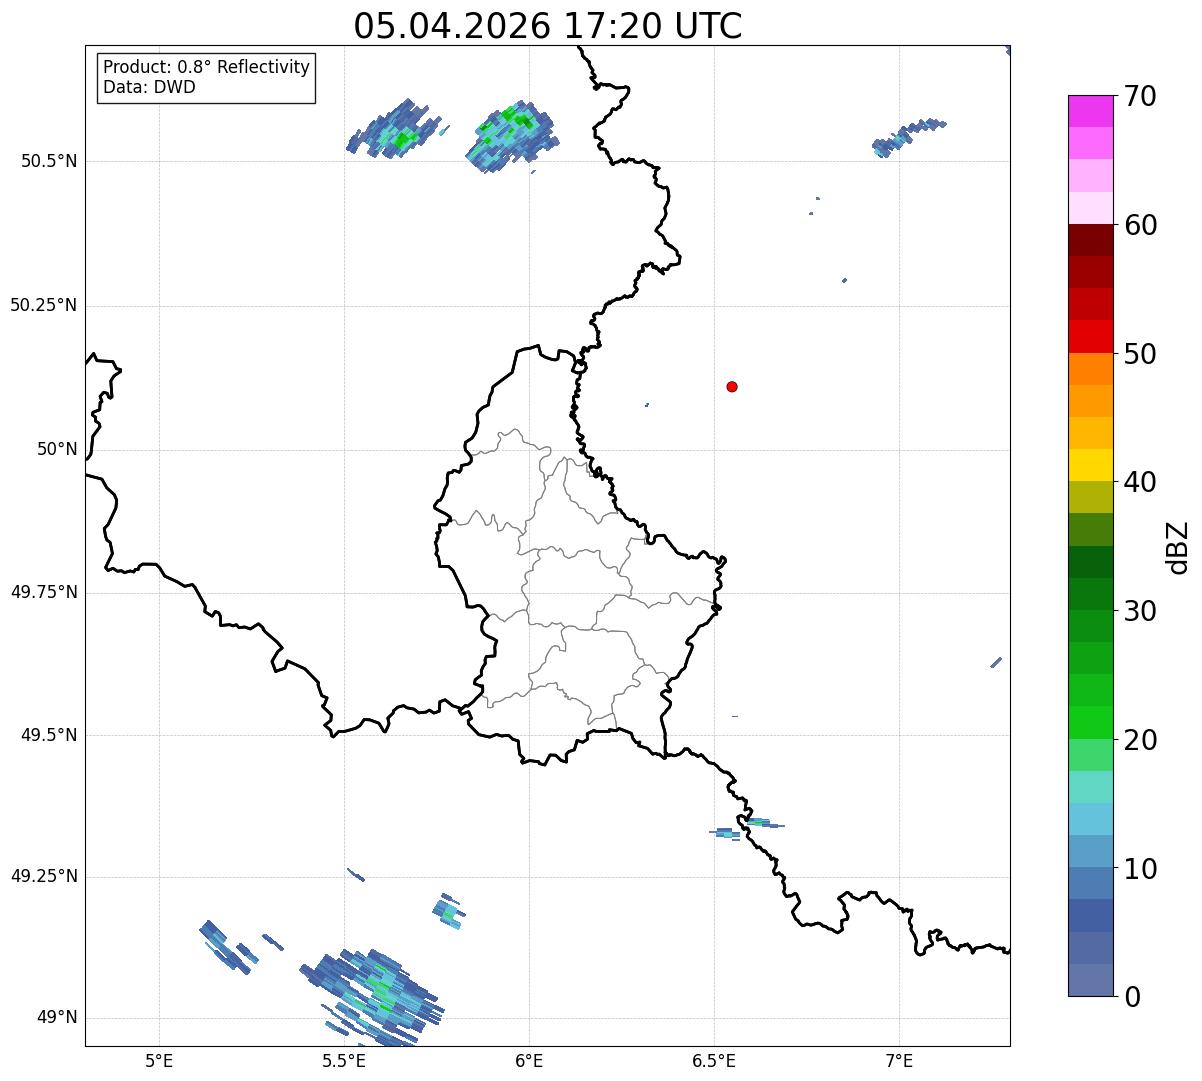Click the Product 0.8° Reflectivity info box
The height and width of the screenshot is (1081, 1202).
(207, 78)
